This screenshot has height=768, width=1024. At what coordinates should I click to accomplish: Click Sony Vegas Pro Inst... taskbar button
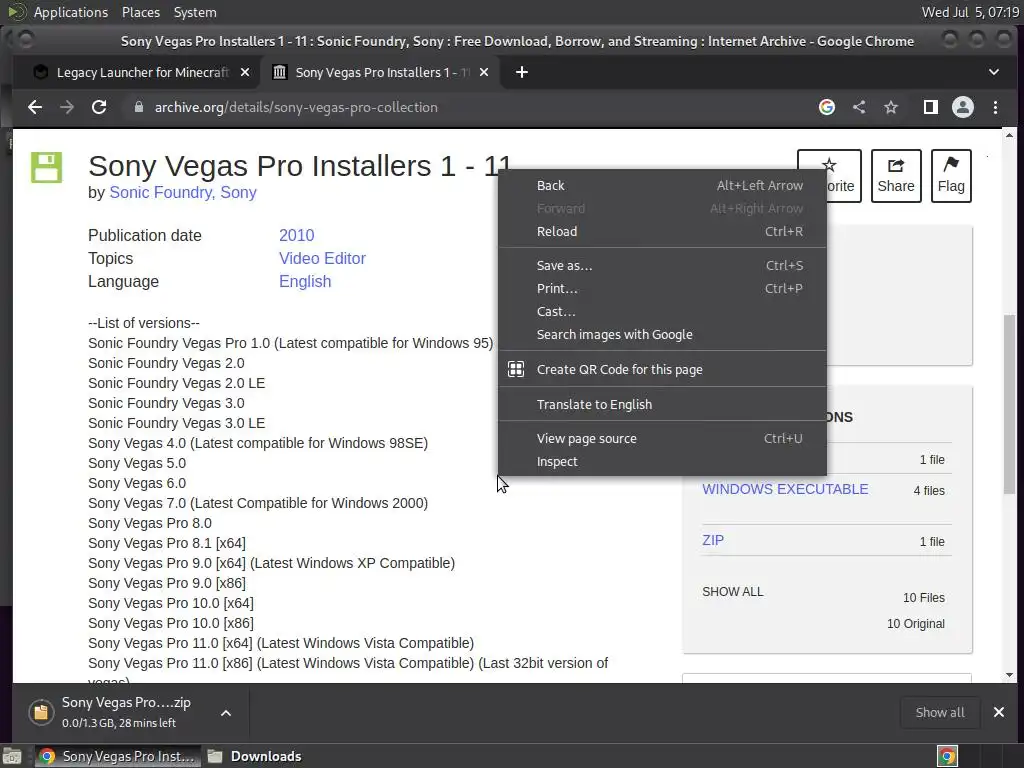tap(116, 756)
